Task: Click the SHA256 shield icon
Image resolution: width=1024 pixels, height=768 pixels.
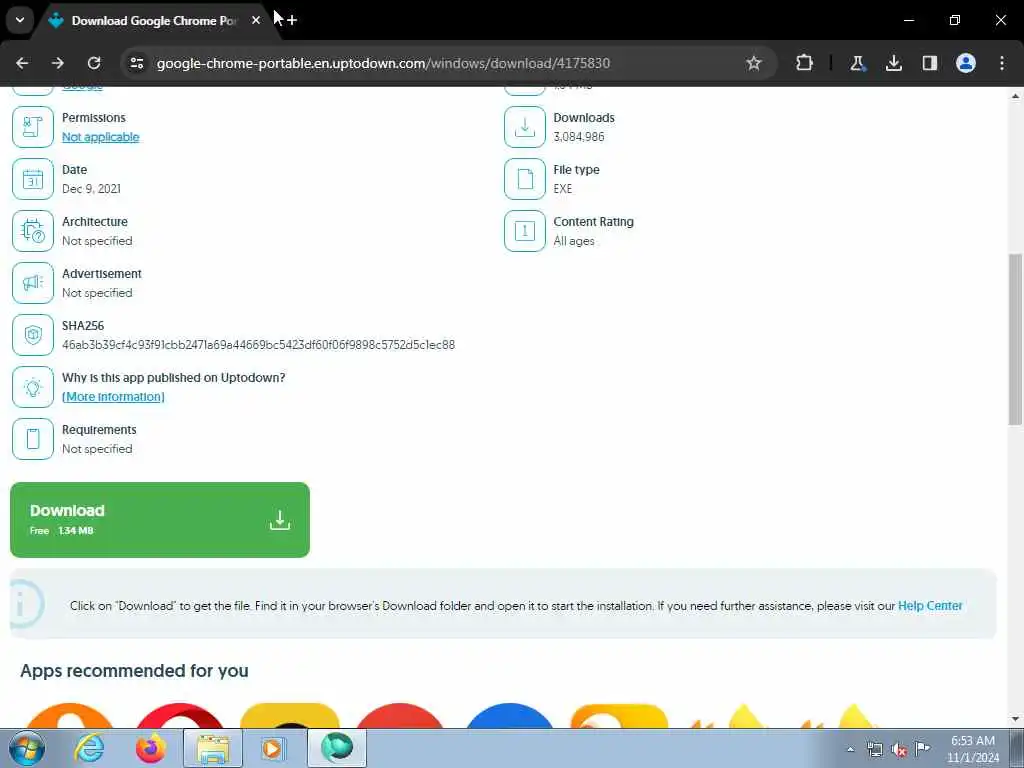Action: click(x=33, y=335)
